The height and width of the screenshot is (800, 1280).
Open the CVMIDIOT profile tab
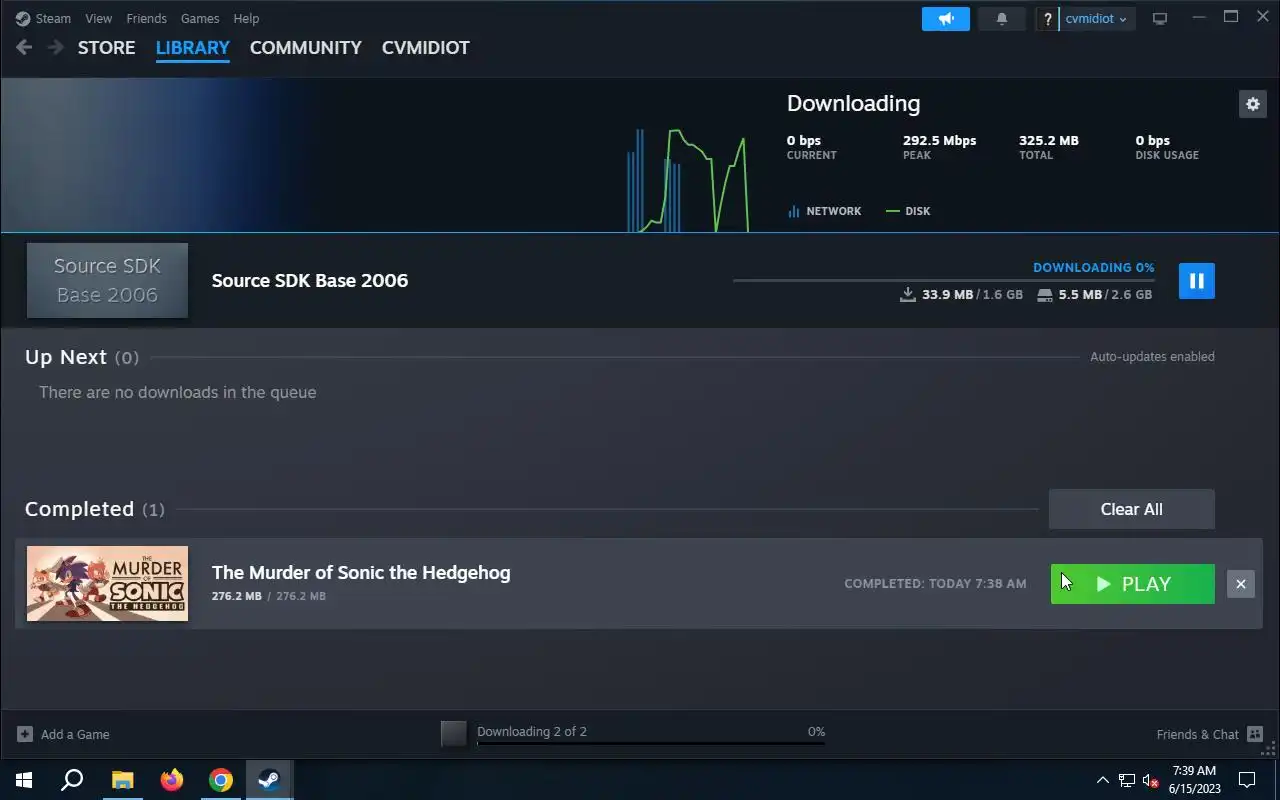[x=426, y=47]
